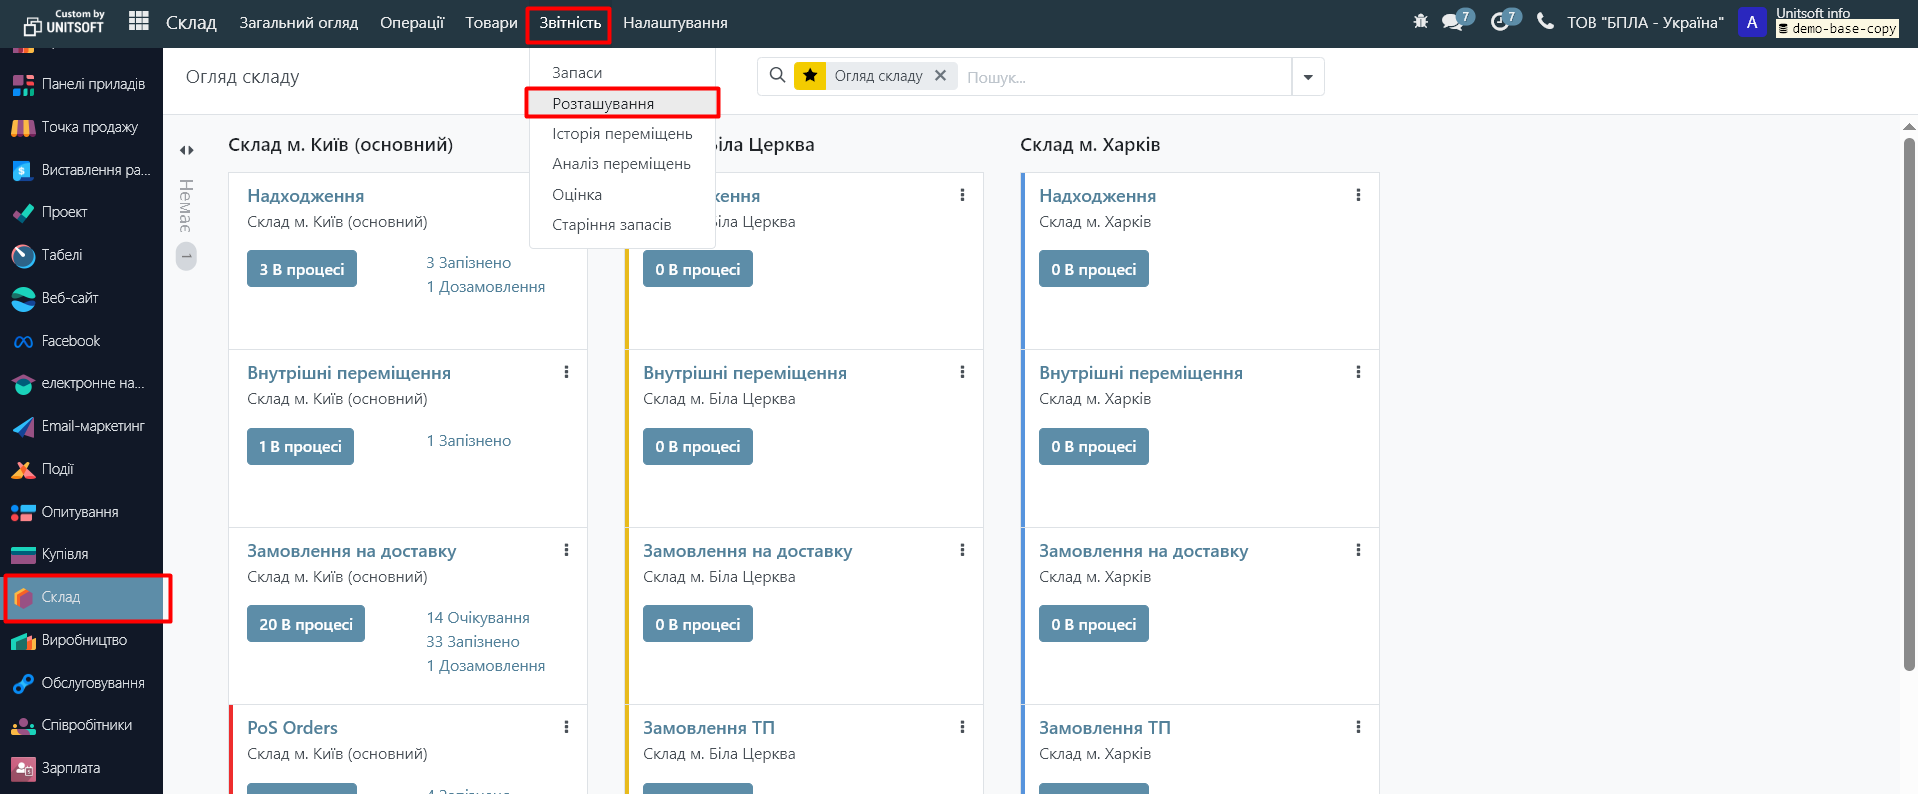Screen dimensions: 1918x794
Task: Expand the search options dropdown arrow
Action: 1307,77
